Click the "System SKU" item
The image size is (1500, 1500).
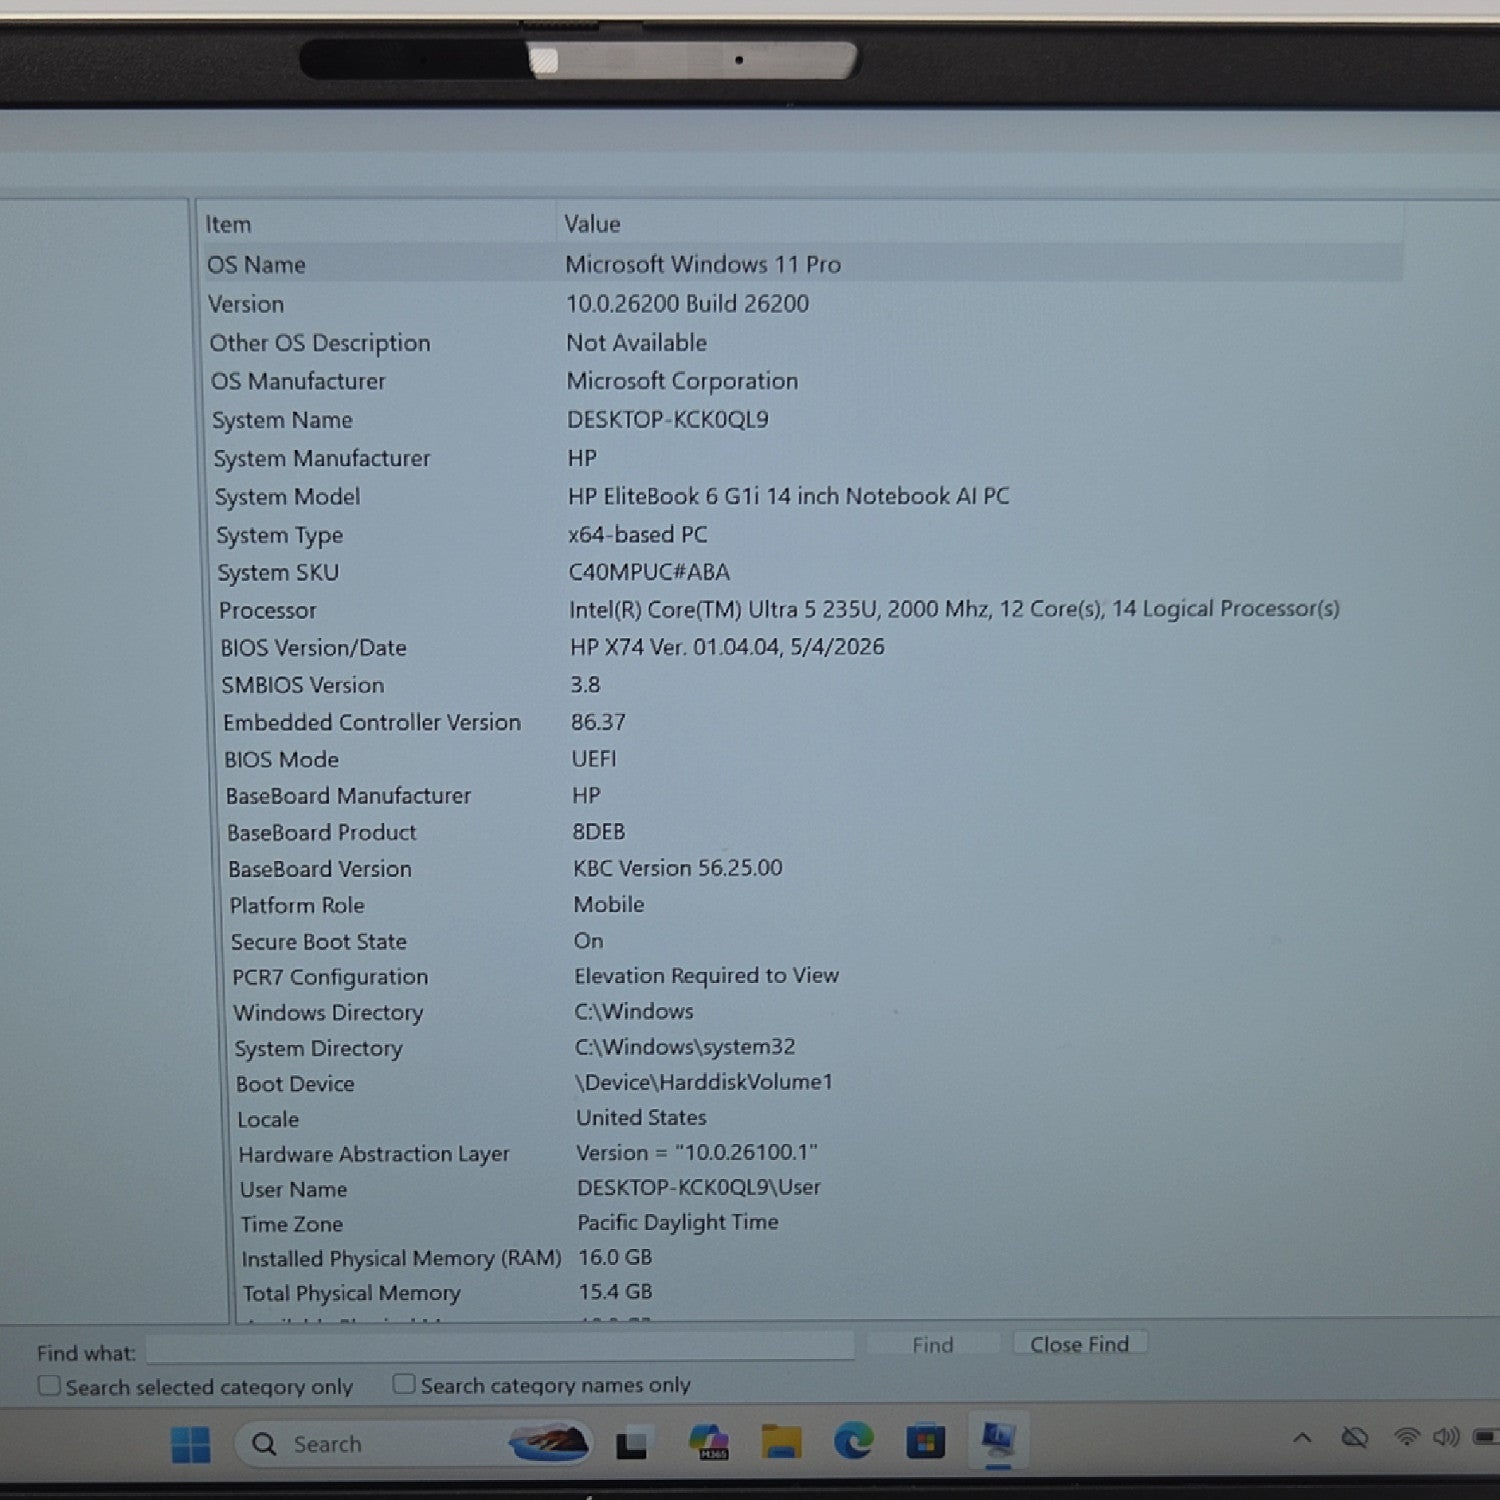coord(278,573)
